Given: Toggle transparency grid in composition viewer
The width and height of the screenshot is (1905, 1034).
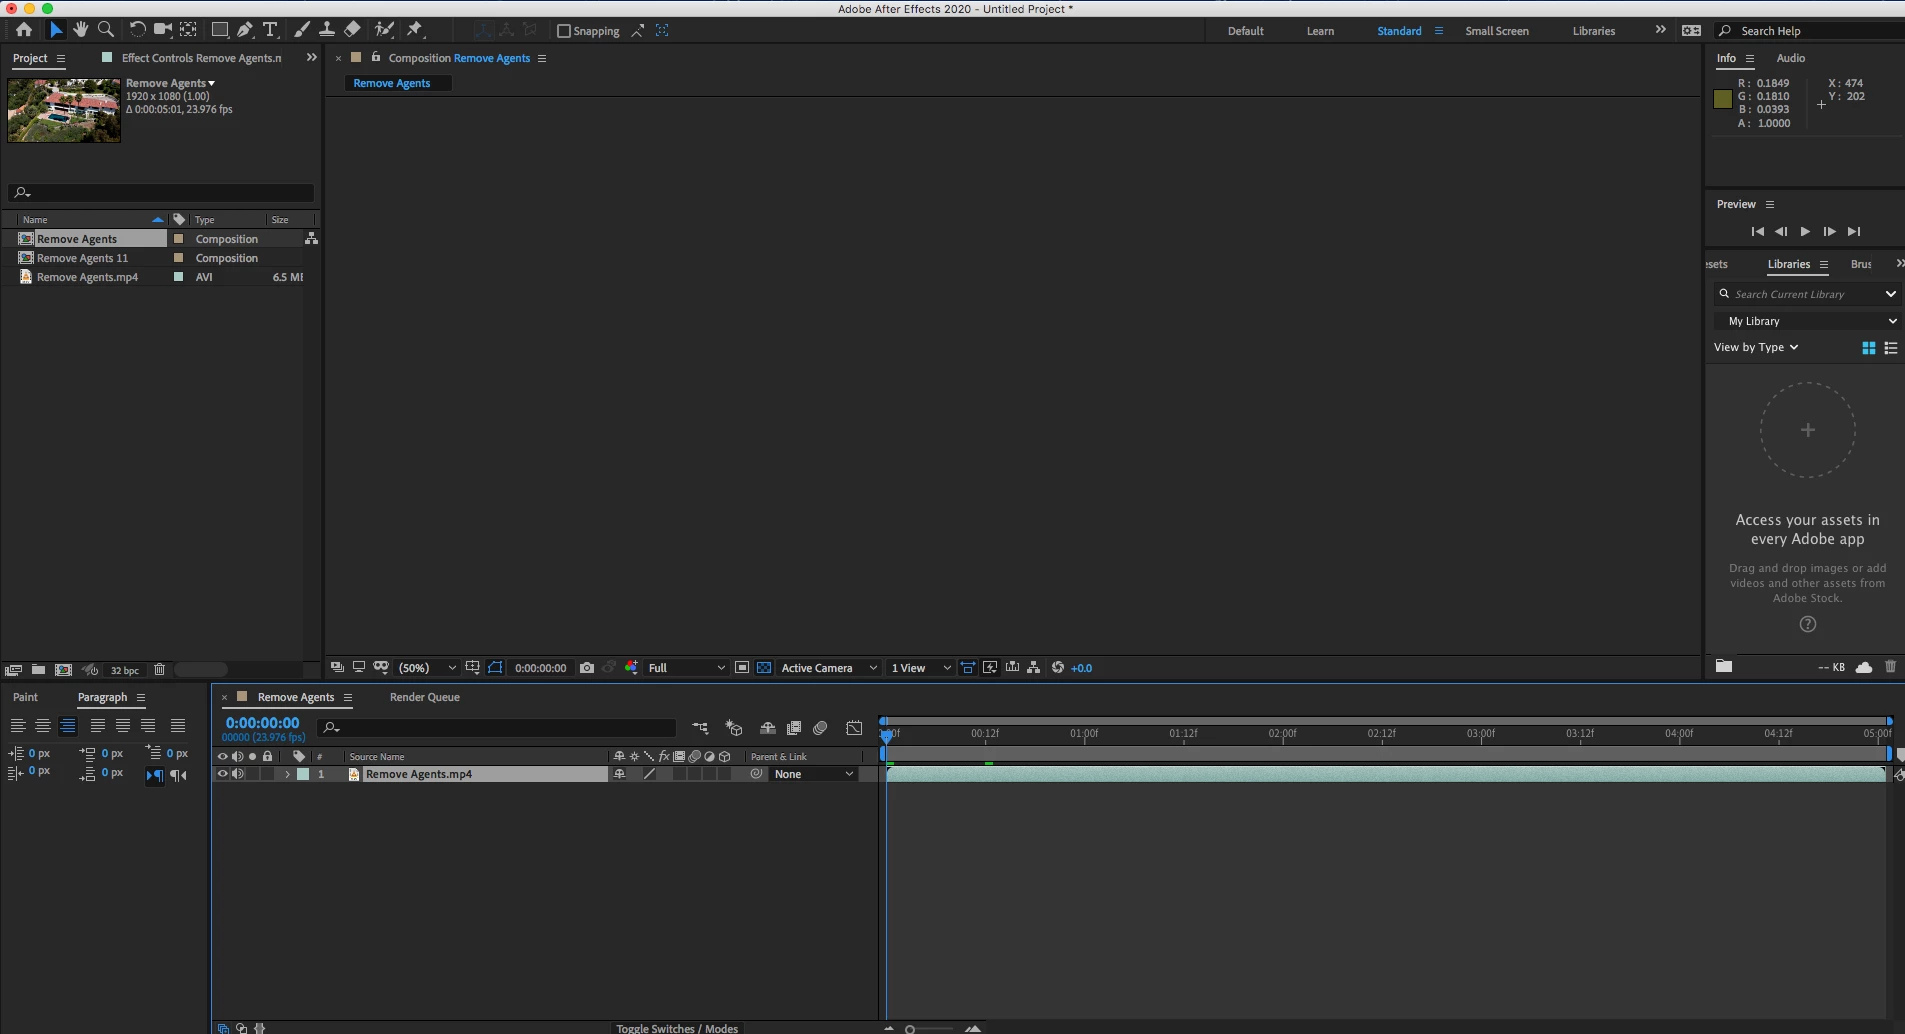Looking at the screenshot, I should [764, 668].
